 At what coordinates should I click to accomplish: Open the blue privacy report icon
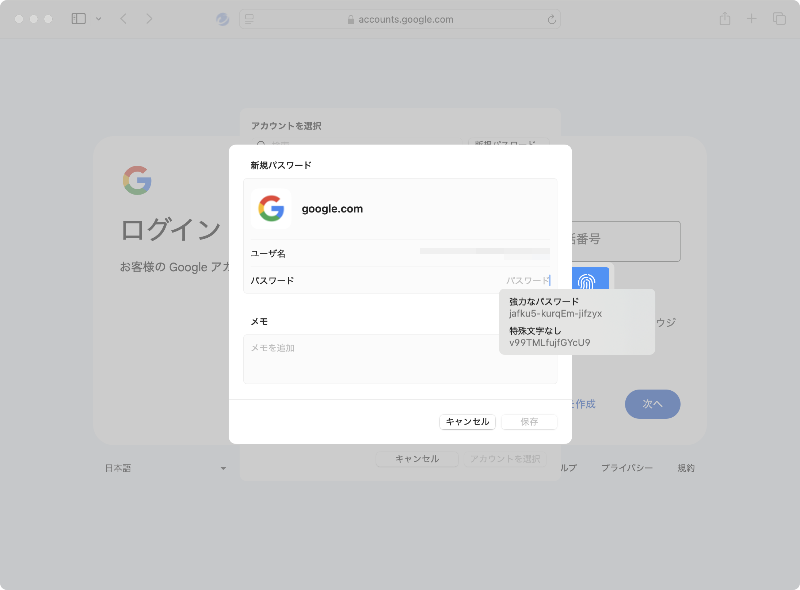click(x=222, y=19)
